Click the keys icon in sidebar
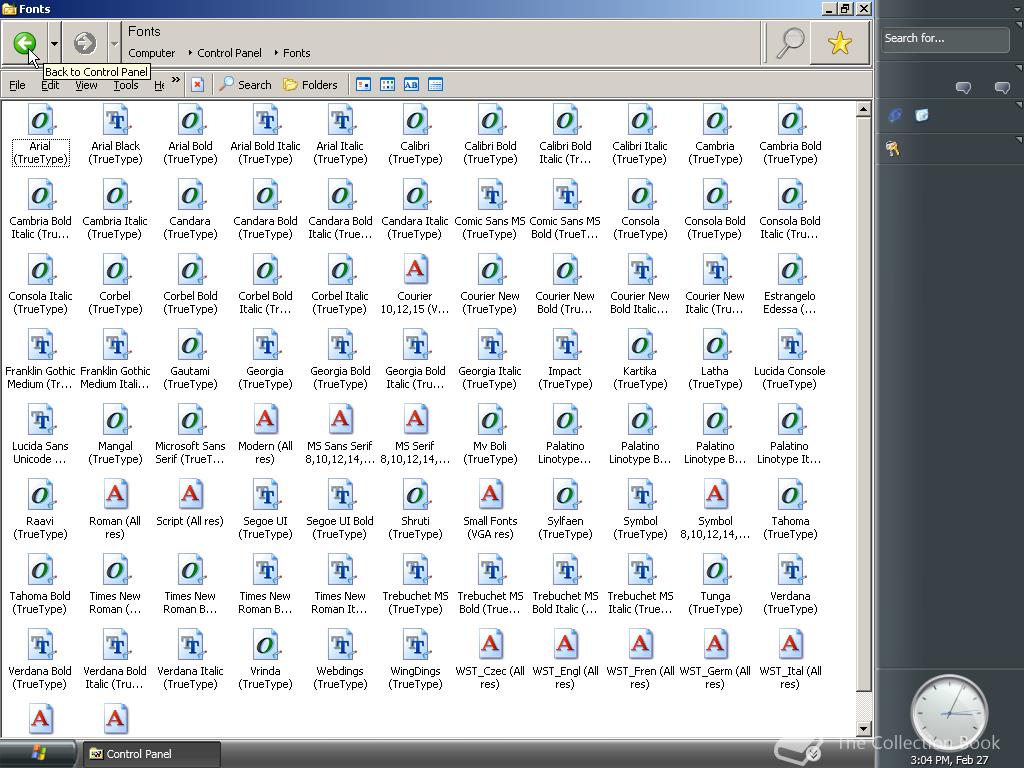Viewport: 1024px width, 768px height. 893,149
